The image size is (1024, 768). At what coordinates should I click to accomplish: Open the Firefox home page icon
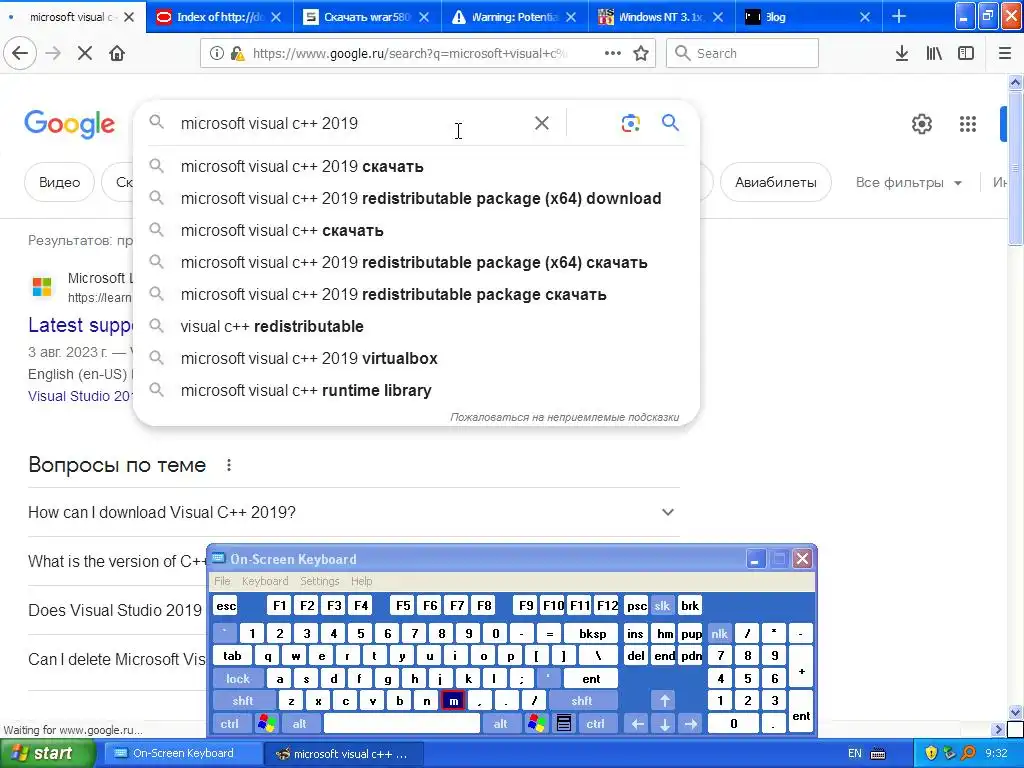pos(117,53)
